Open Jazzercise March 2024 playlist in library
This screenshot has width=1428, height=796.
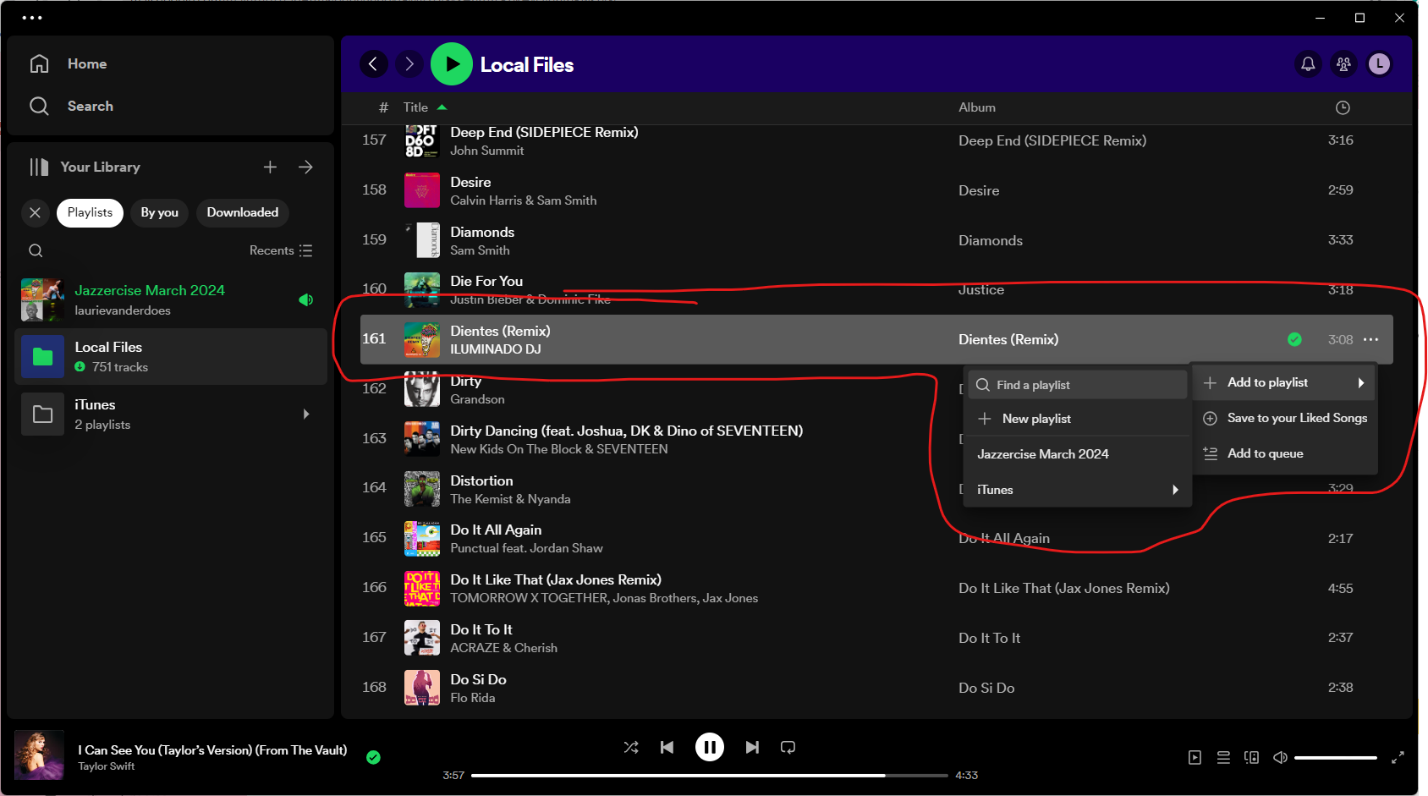(x=171, y=300)
